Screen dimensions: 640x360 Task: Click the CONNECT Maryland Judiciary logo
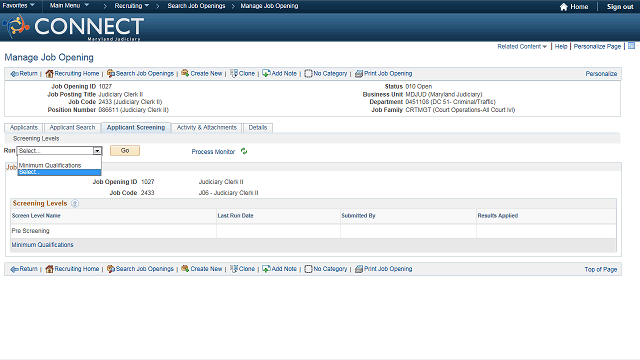(x=73, y=27)
